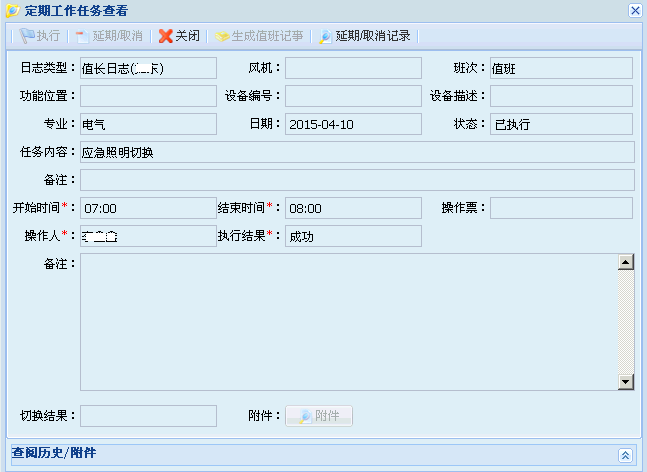Click 生成值班记事 toolbar button
The height and width of the screenshot is (472, 647).
click(258, 36)
